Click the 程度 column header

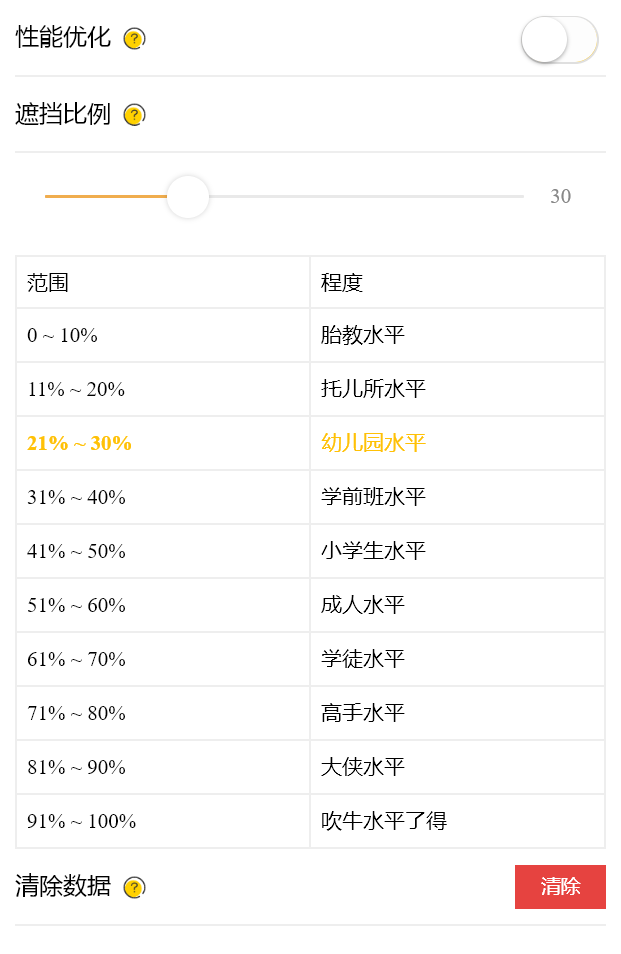coord(457,283)
